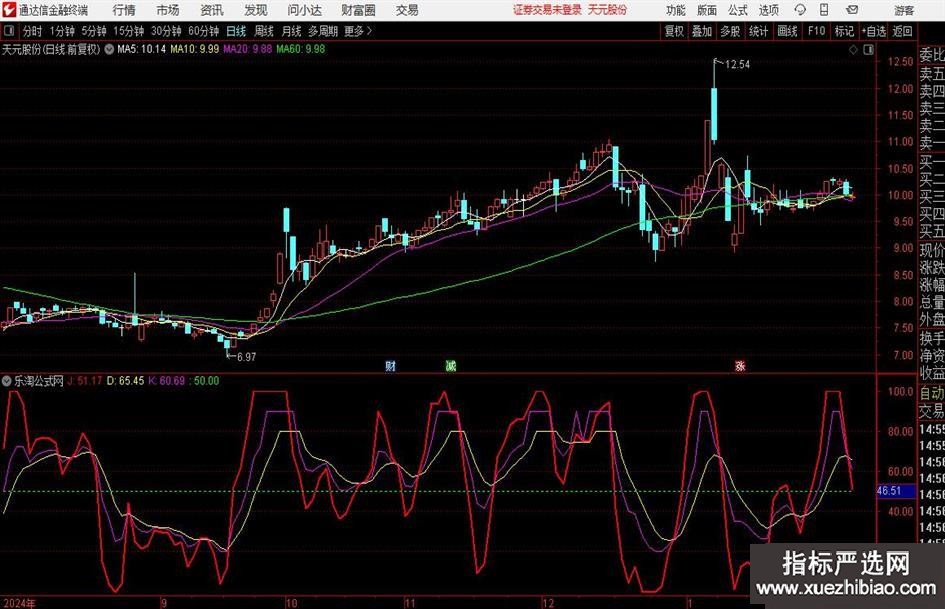This screenshot has height=609, width=945.
Task: Click the J: 51.17 indicator value
Action: pyautogui.click(x=84, y=380)
